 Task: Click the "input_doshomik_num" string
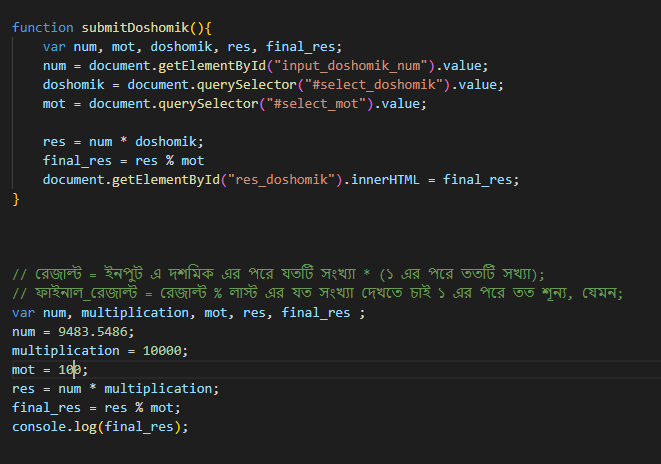344,66
